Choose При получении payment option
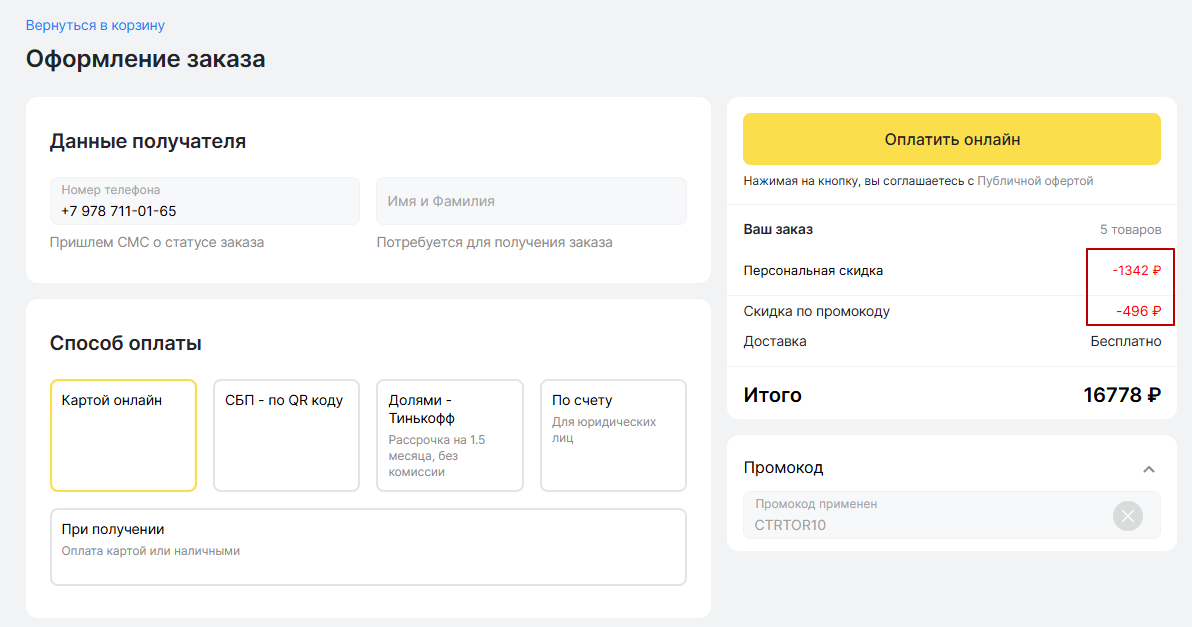Screen dimensions: 1192x627 click(368, 546)
